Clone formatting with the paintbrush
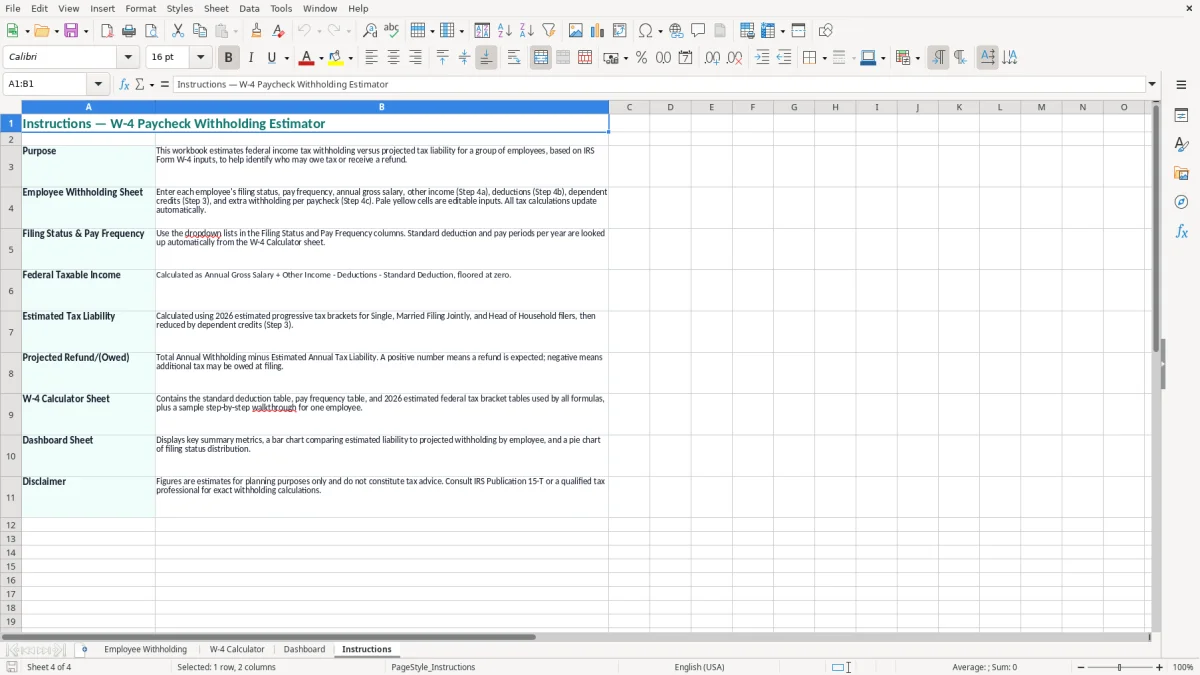The height and width of the screenshot is (675, 1200). click(257, 31)
